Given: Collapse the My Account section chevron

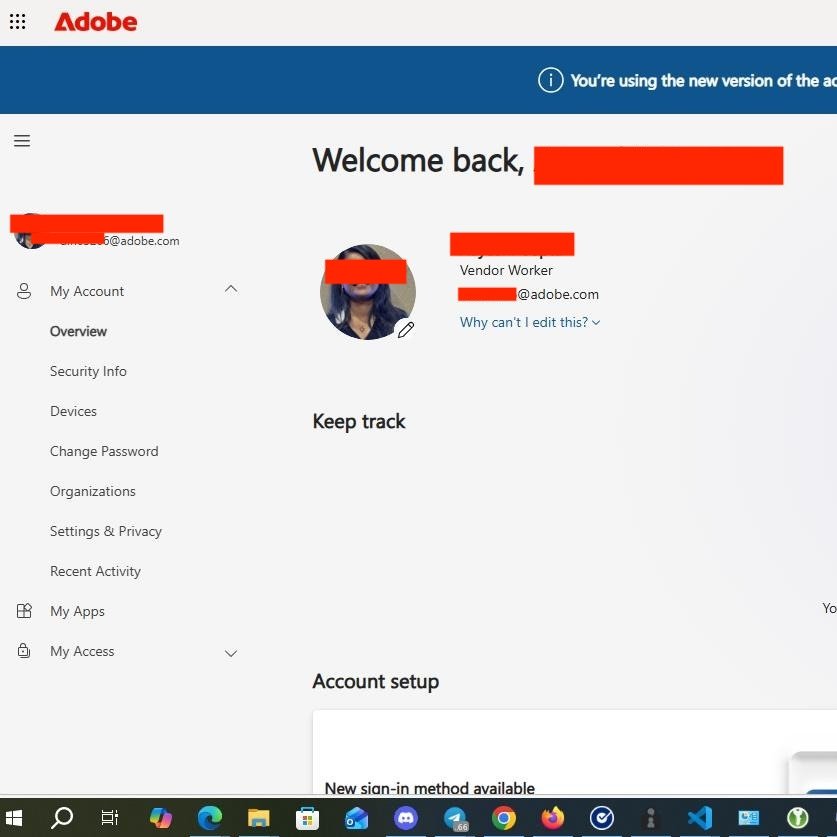Looking at the screenshot, I should point(231,289).
